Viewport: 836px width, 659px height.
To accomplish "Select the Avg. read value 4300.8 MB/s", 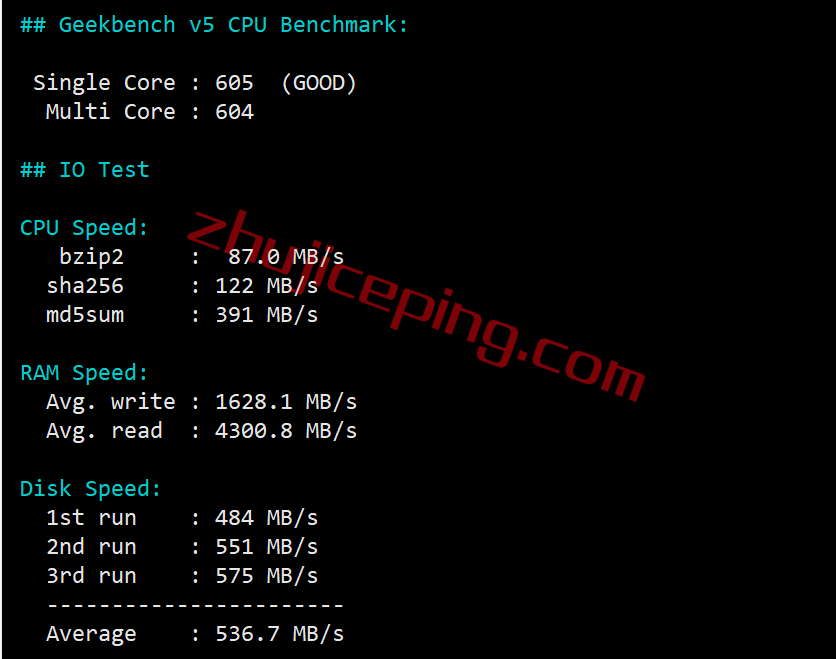I will (x=286, y=431).
